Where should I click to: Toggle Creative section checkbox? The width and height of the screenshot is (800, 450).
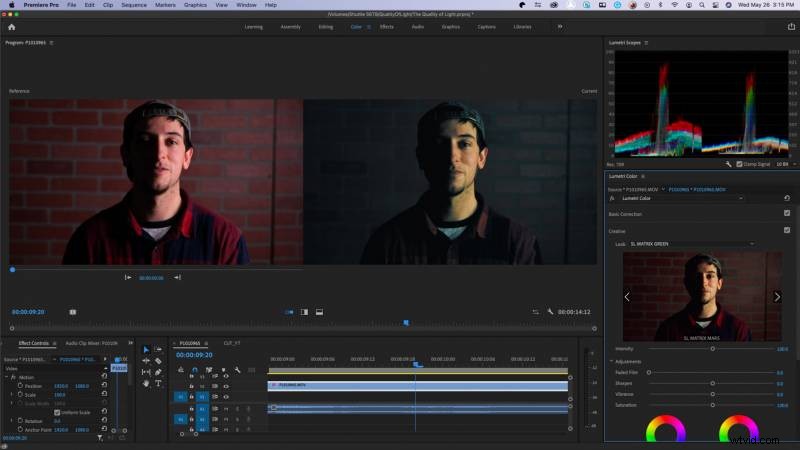(x=787, y=230)
